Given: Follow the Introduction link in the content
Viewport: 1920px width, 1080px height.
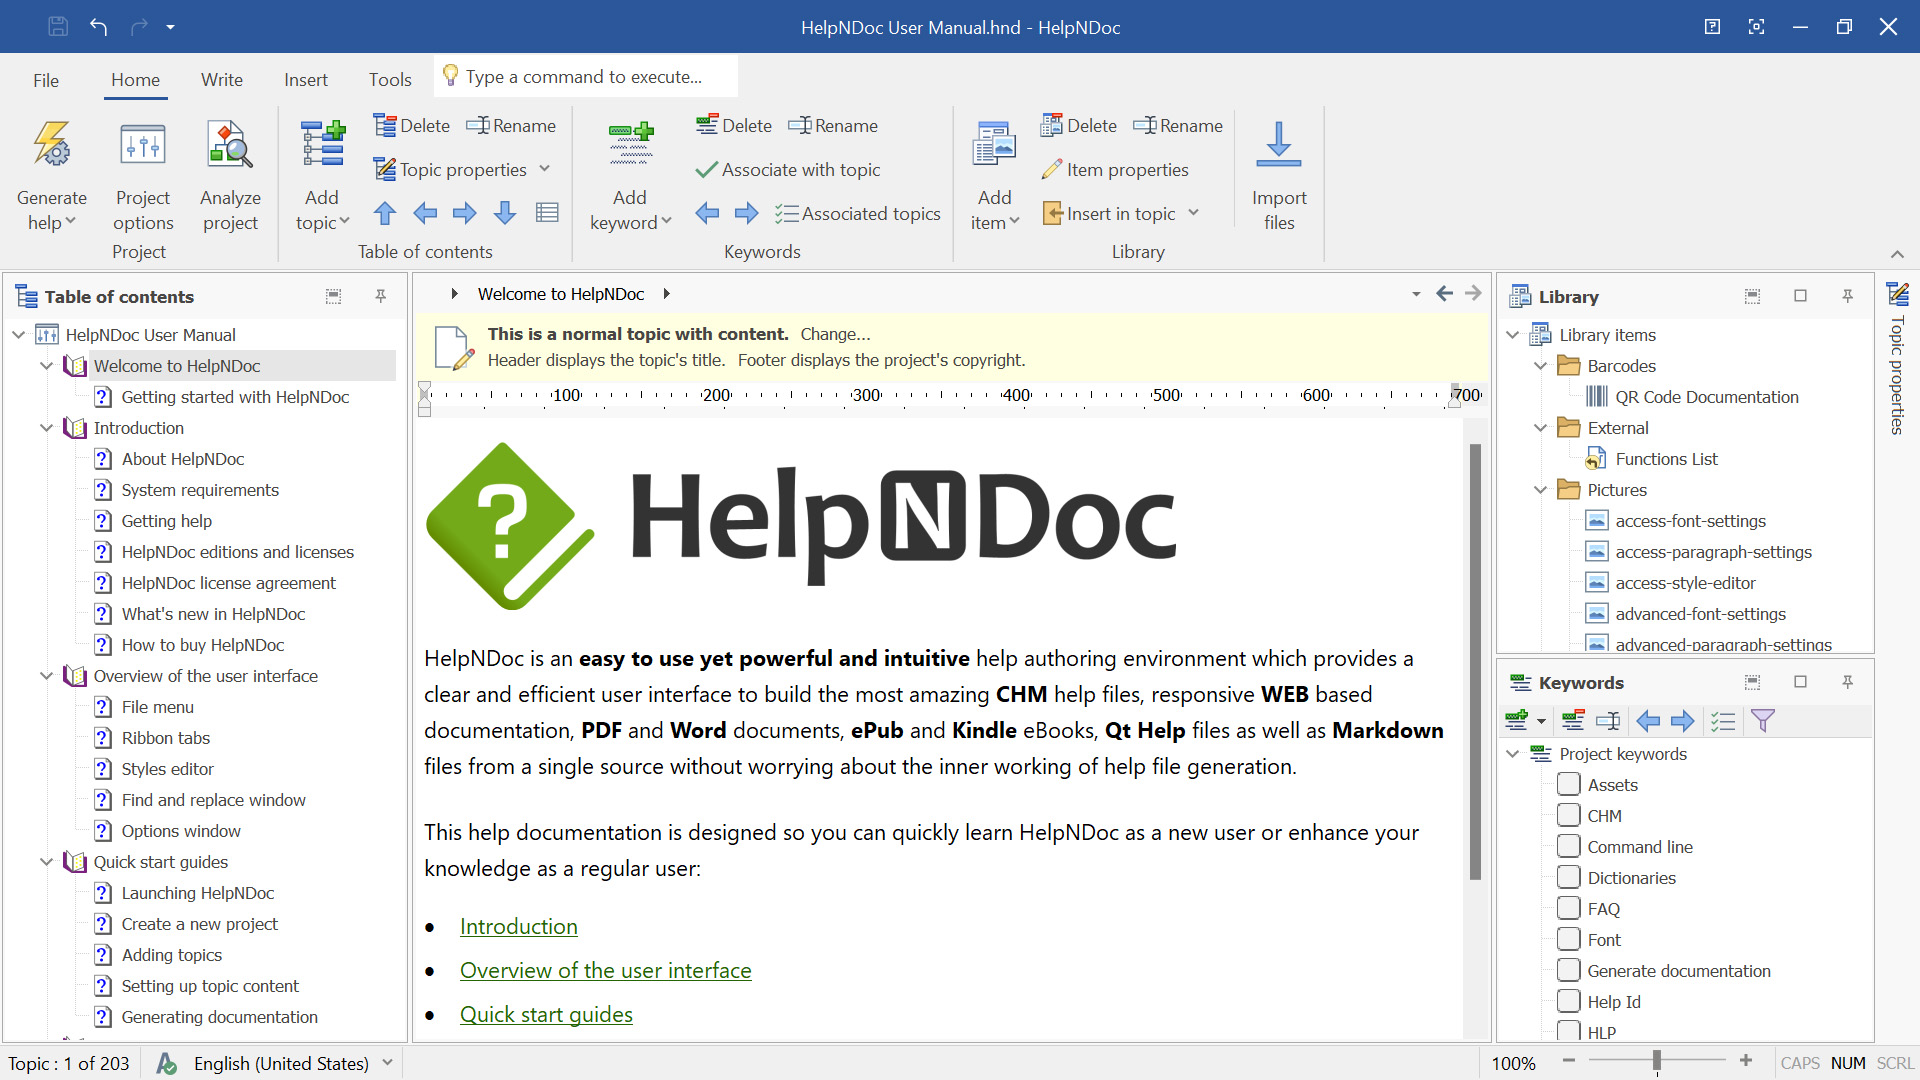Looking at the screenshot, I should tap(519, 927).
